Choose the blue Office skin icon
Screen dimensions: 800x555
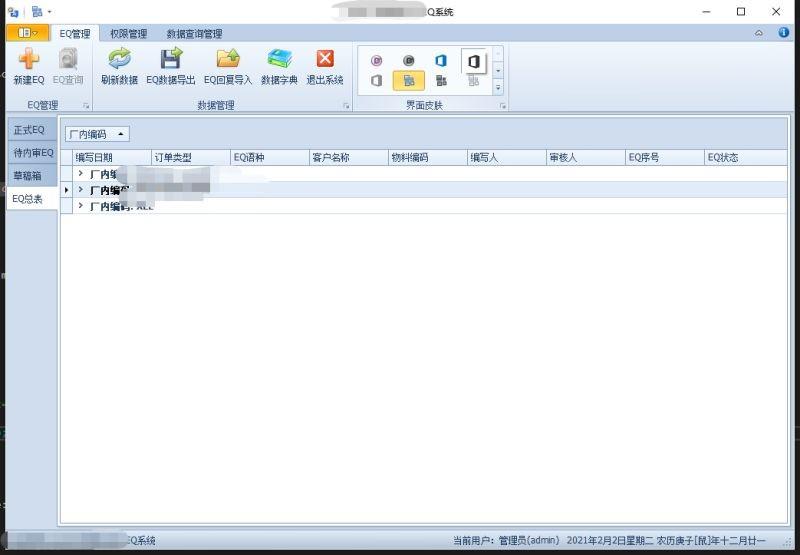pyautogui.click(x=440, y=60)
